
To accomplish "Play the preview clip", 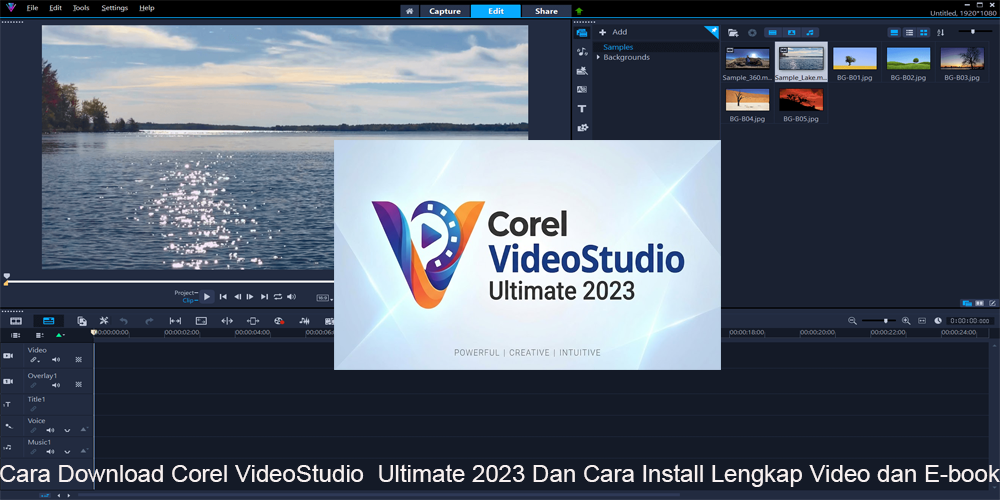I will [x=207, y=297].
